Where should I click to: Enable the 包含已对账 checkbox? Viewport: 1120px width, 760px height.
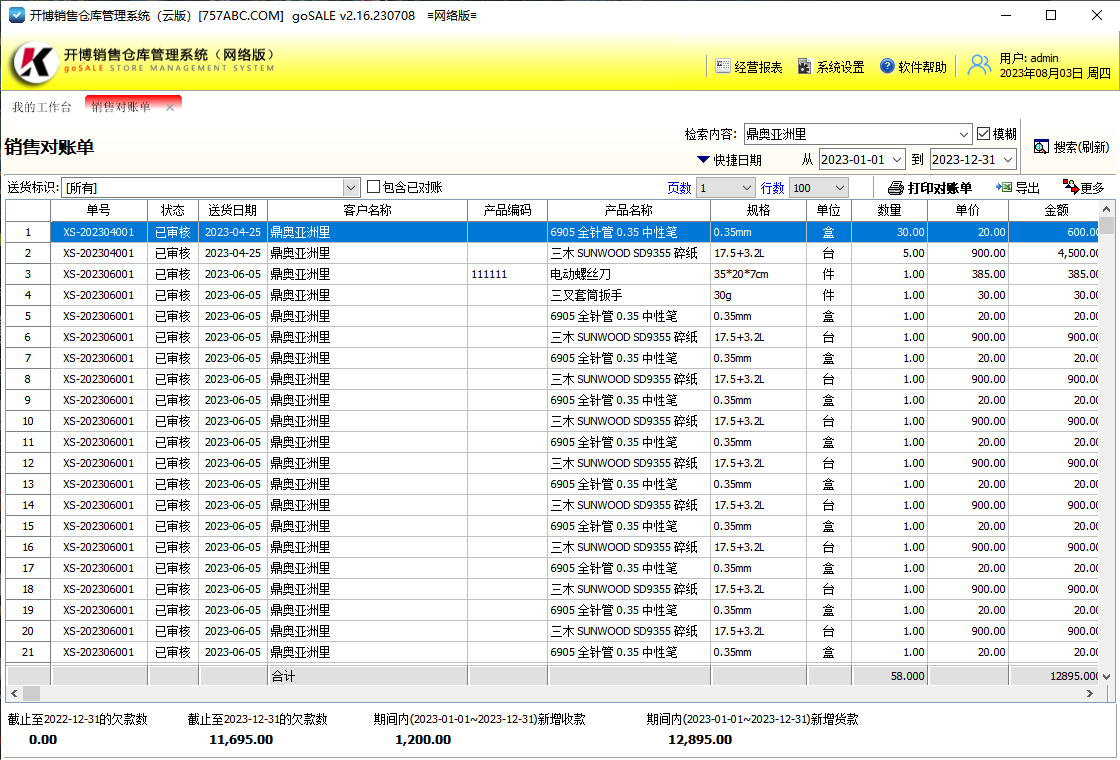374,187
